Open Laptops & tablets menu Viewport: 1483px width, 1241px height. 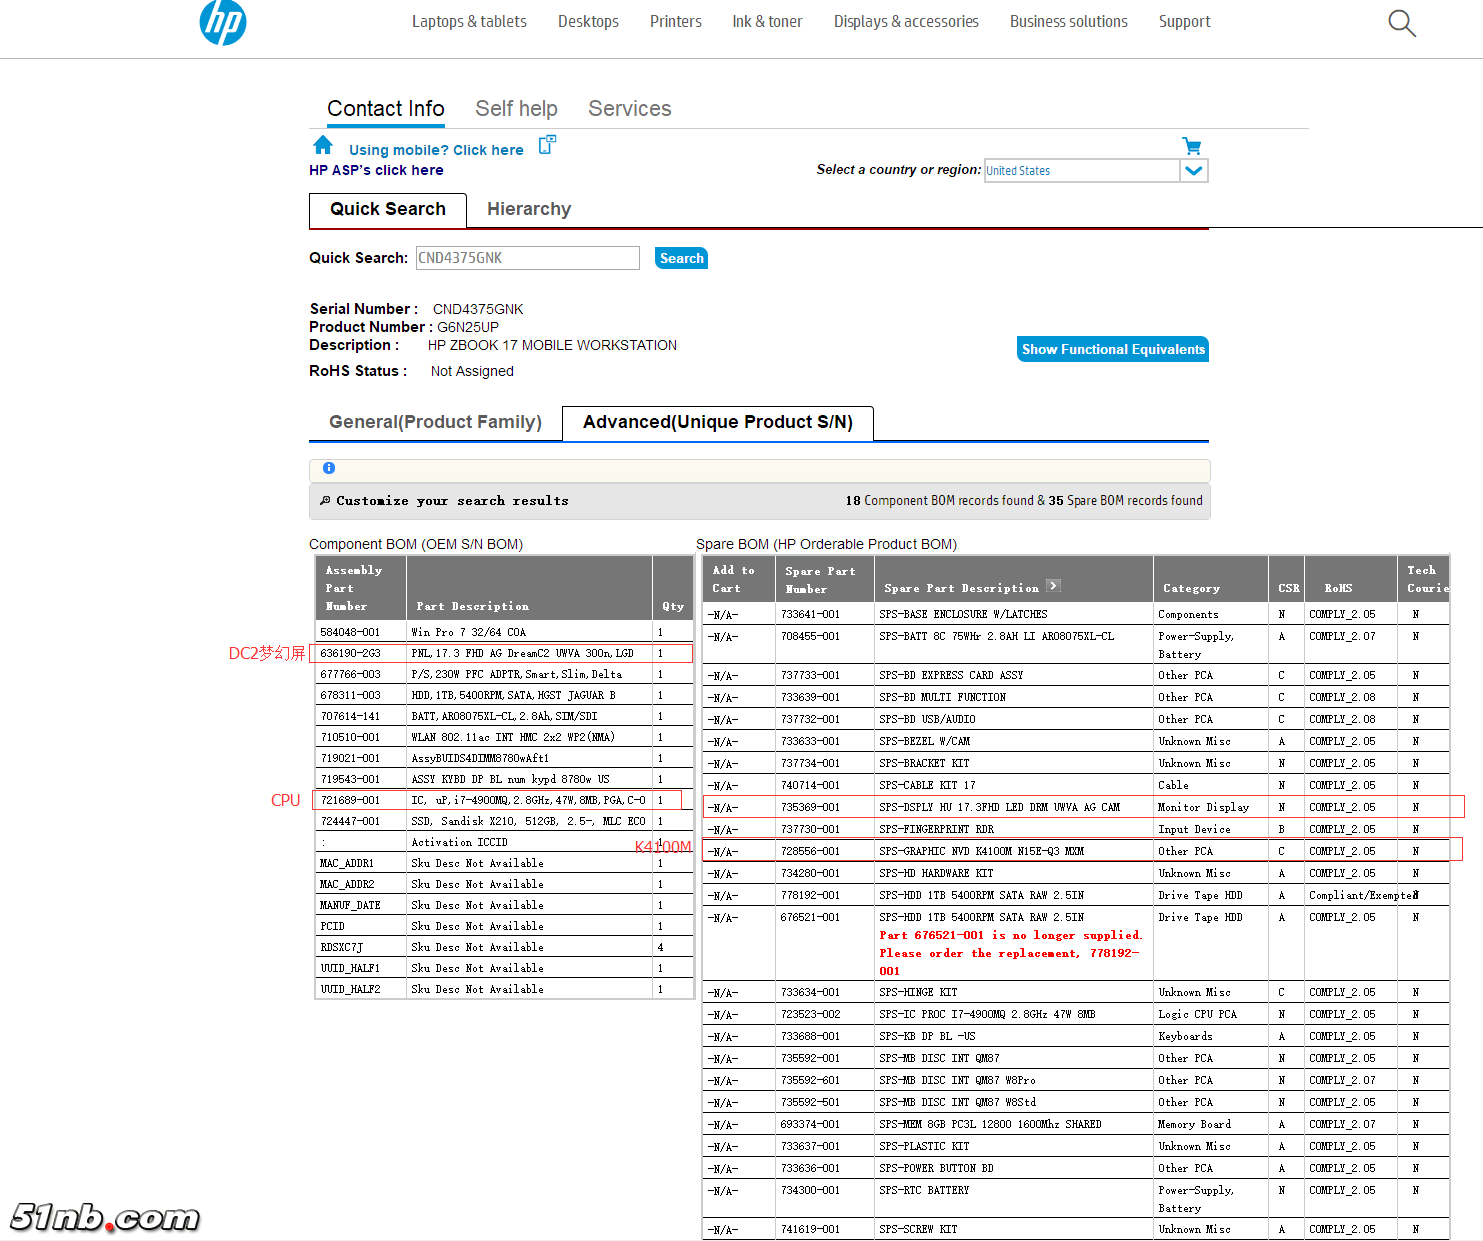469,22
